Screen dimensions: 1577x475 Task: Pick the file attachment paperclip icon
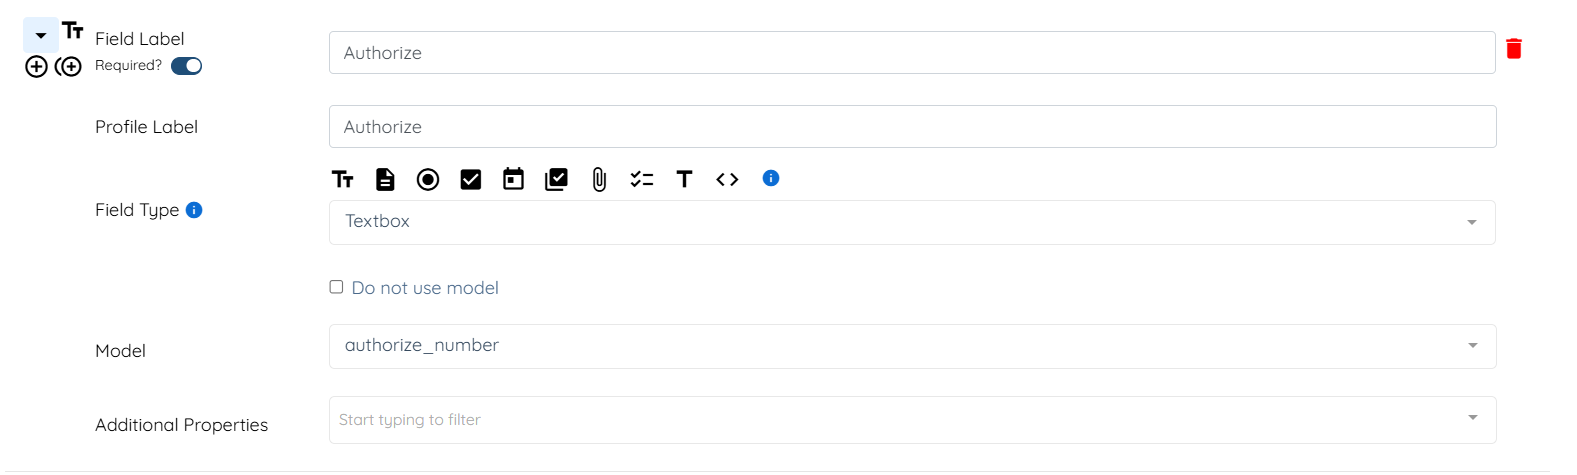599,180
